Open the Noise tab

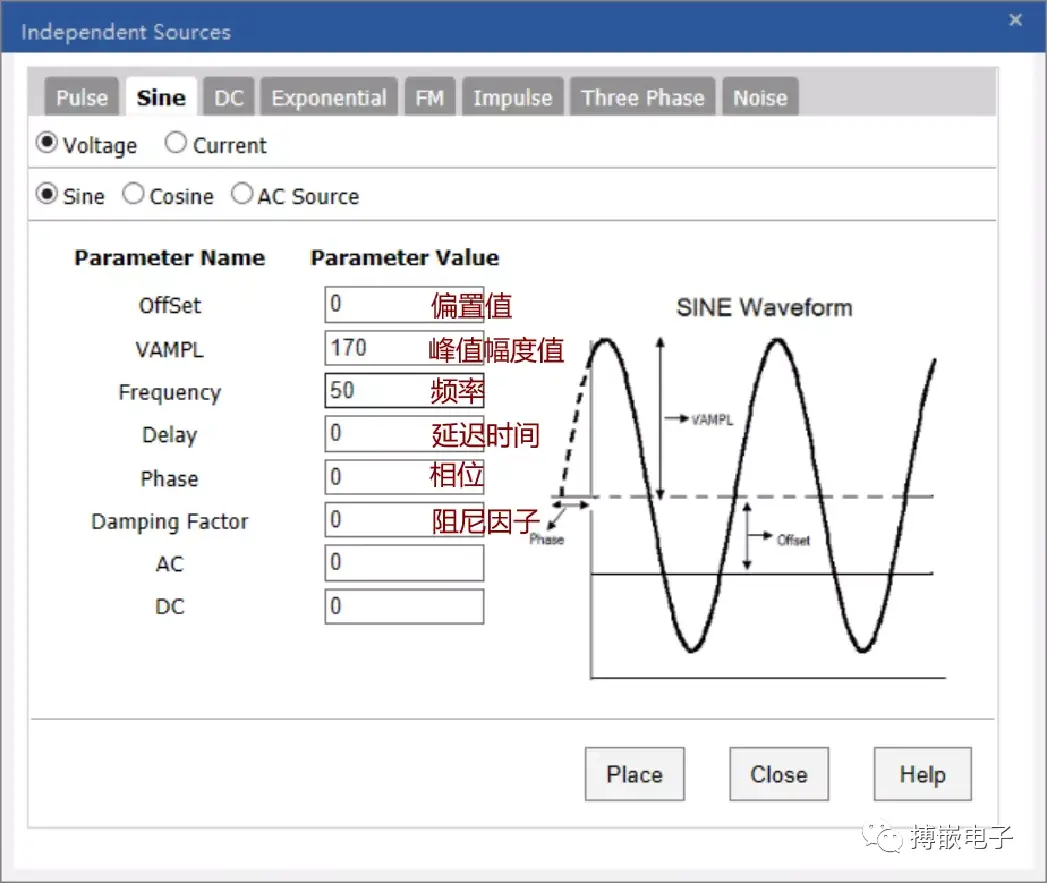pyautogui.click(x=760, y=98)
